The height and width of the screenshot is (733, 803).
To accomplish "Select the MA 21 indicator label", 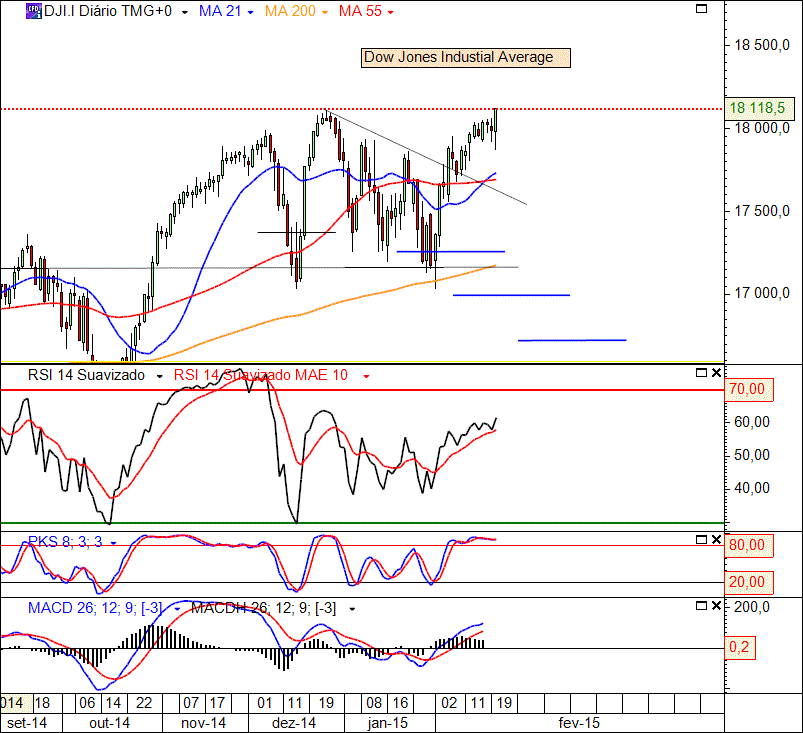I will click(220, 11).
